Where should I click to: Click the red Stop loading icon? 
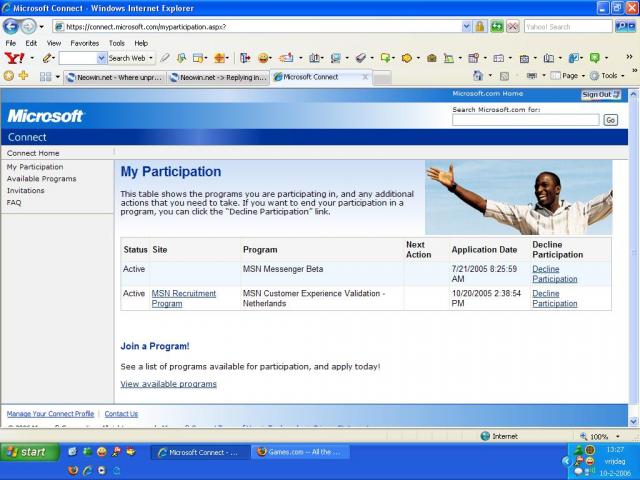click(x=513, y=27)
